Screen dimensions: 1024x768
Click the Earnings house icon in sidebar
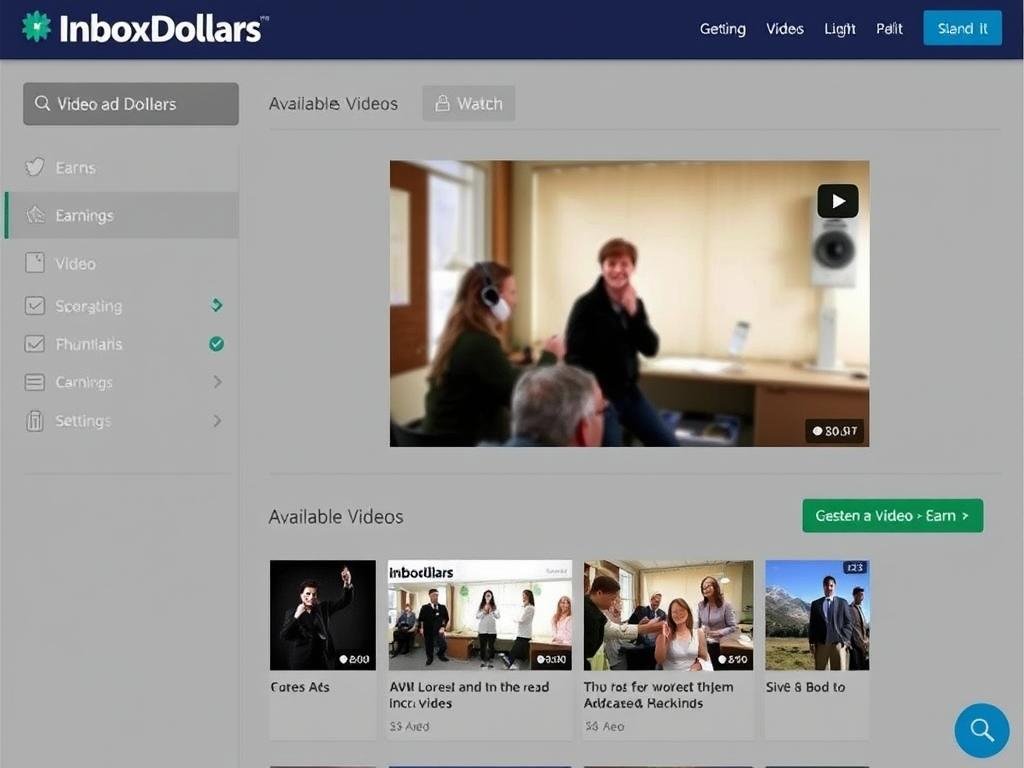[x=36, y=215]
